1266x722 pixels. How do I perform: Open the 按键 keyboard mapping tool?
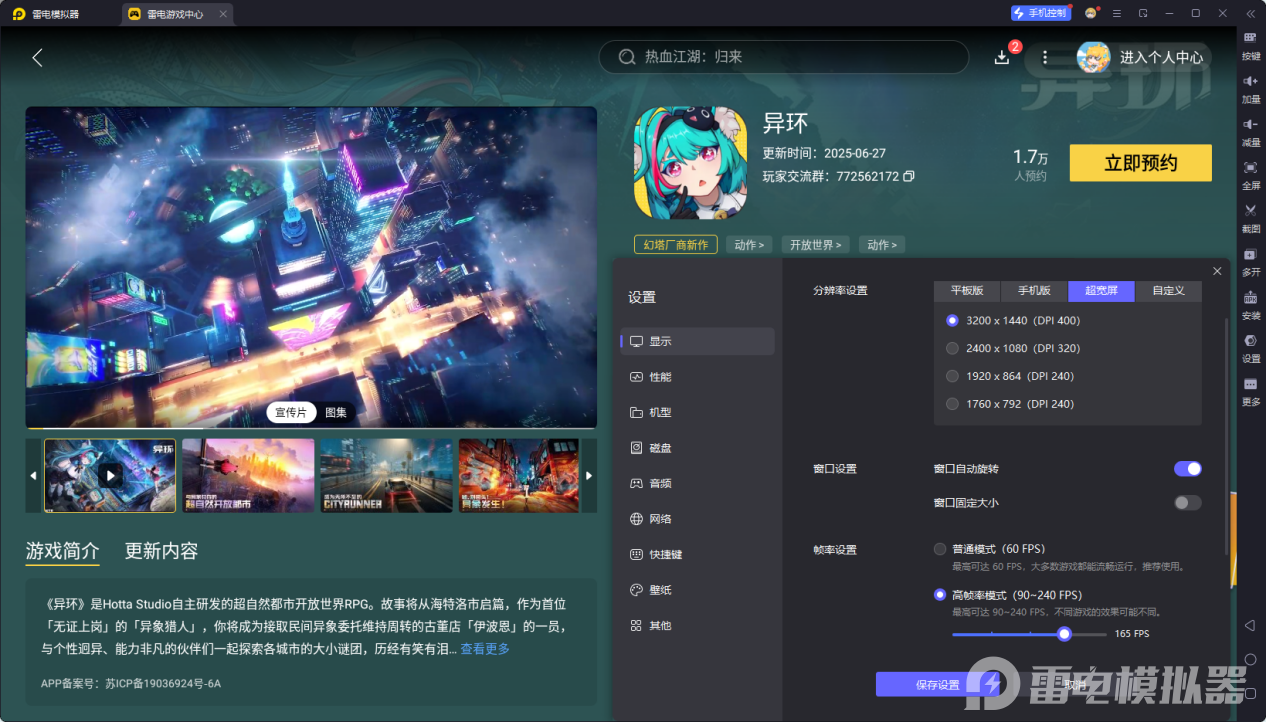click(x=1250, y=44)
